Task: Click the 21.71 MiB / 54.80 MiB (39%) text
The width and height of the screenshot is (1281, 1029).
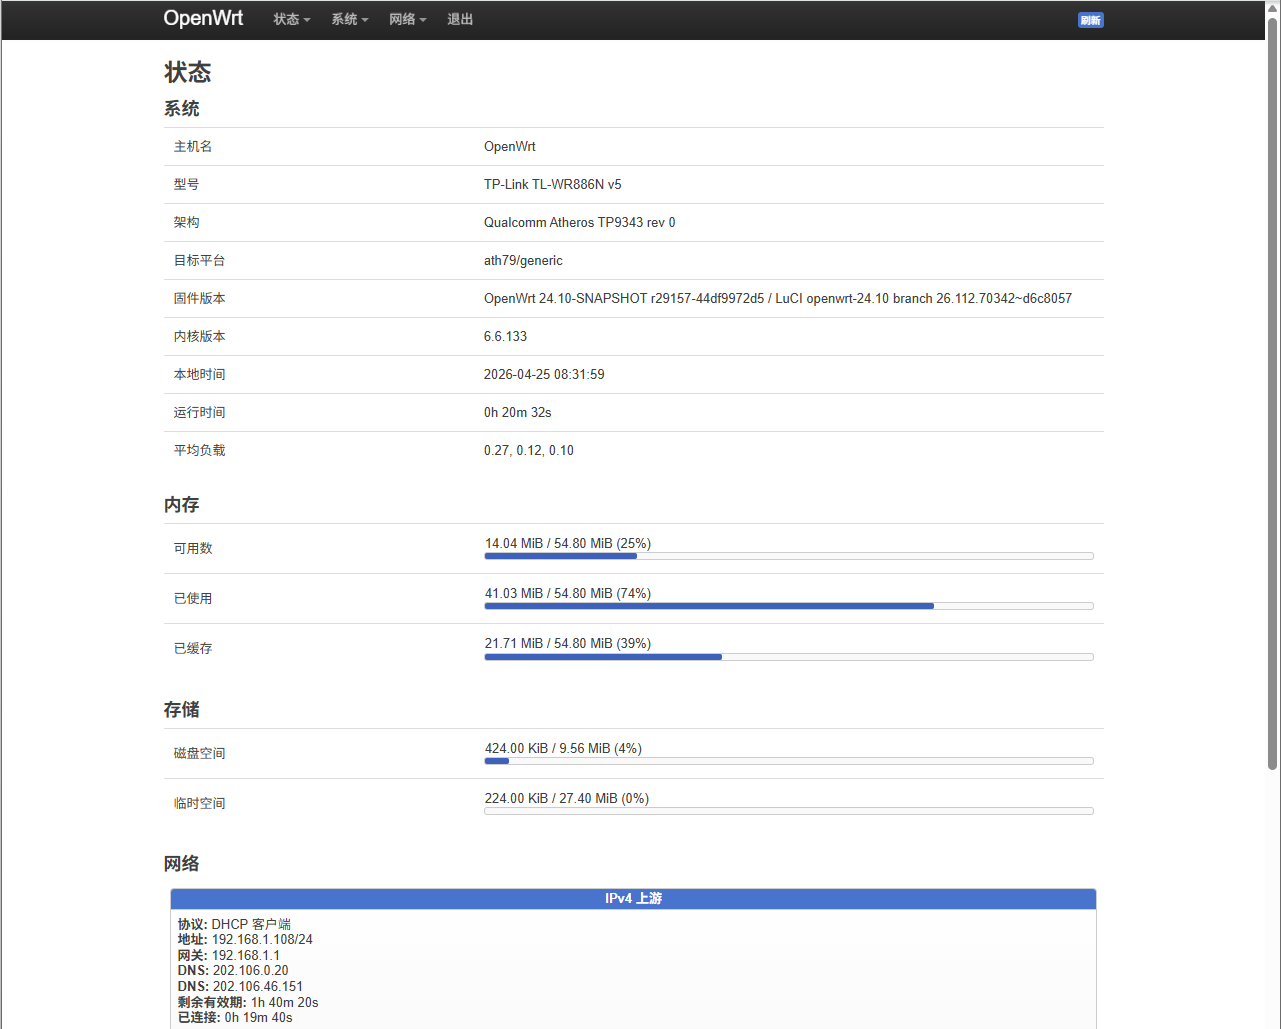Action: coord(568,643)
